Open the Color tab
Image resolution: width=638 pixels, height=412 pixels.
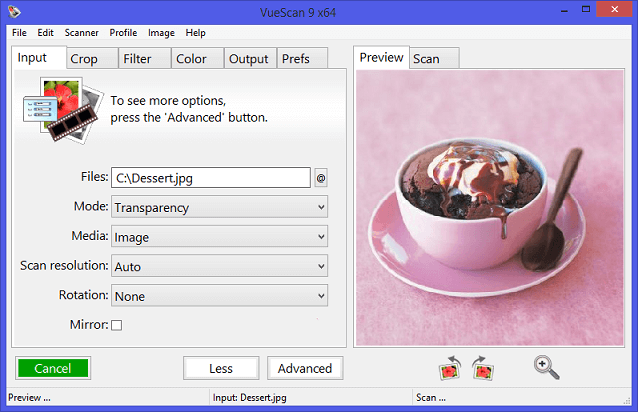(x=191, y=59)
